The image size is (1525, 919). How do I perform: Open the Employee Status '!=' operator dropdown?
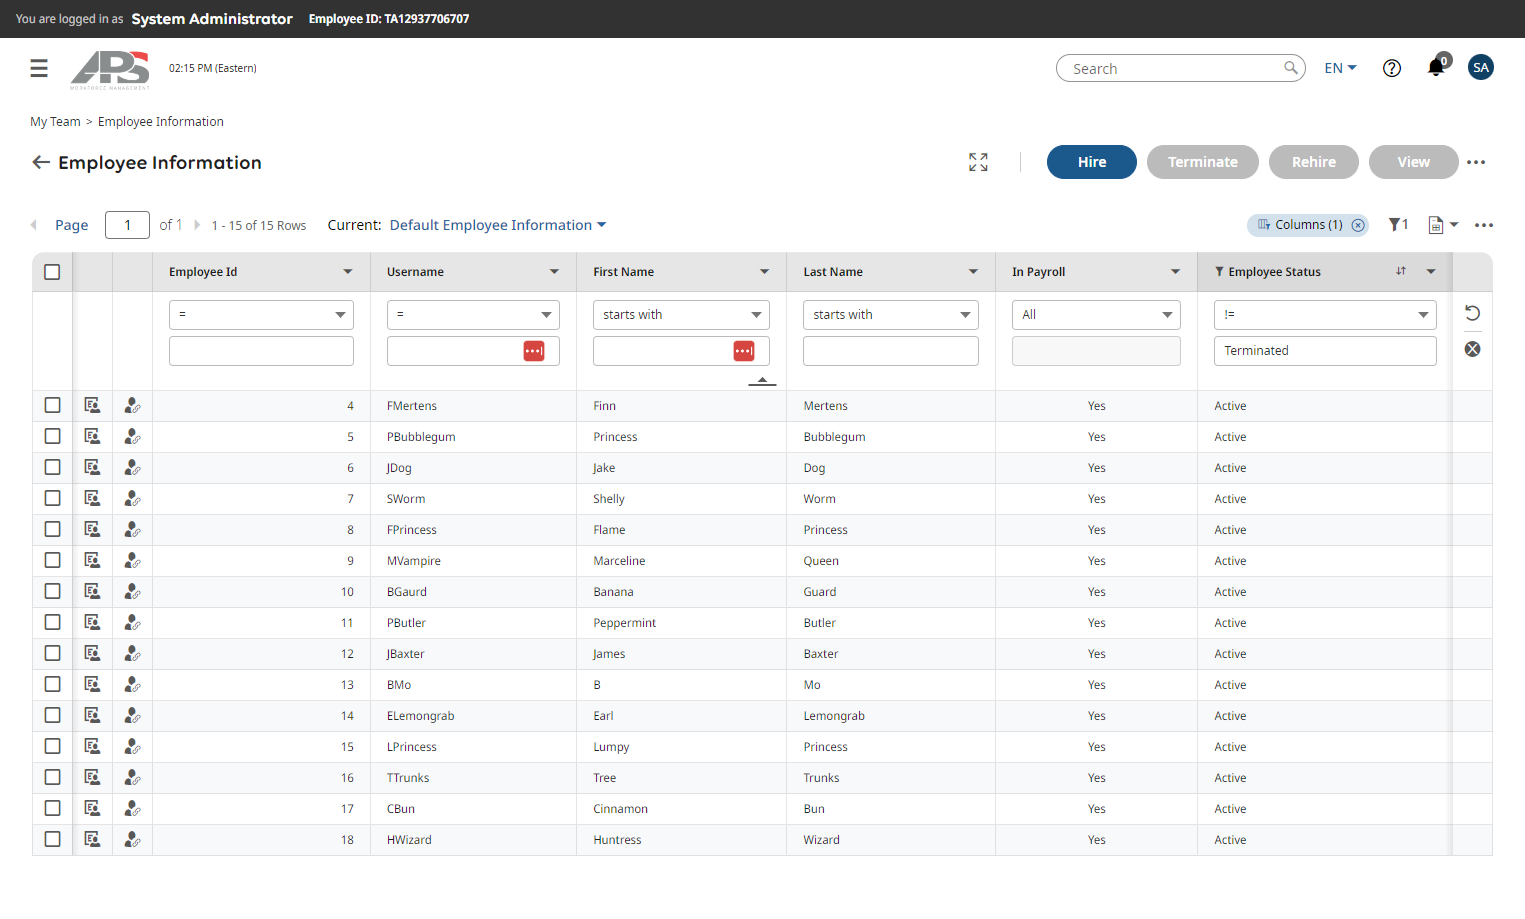point(1325,315)
